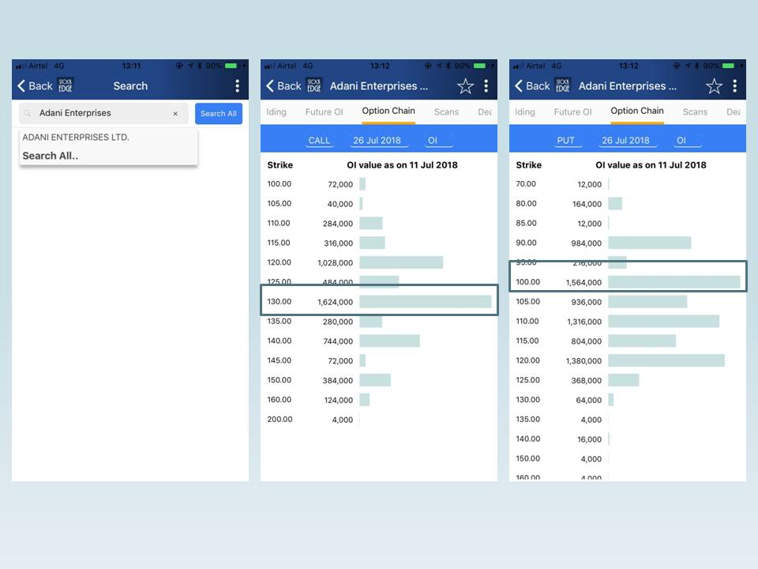Click PUT OI value 984,000

click(586, 243)
